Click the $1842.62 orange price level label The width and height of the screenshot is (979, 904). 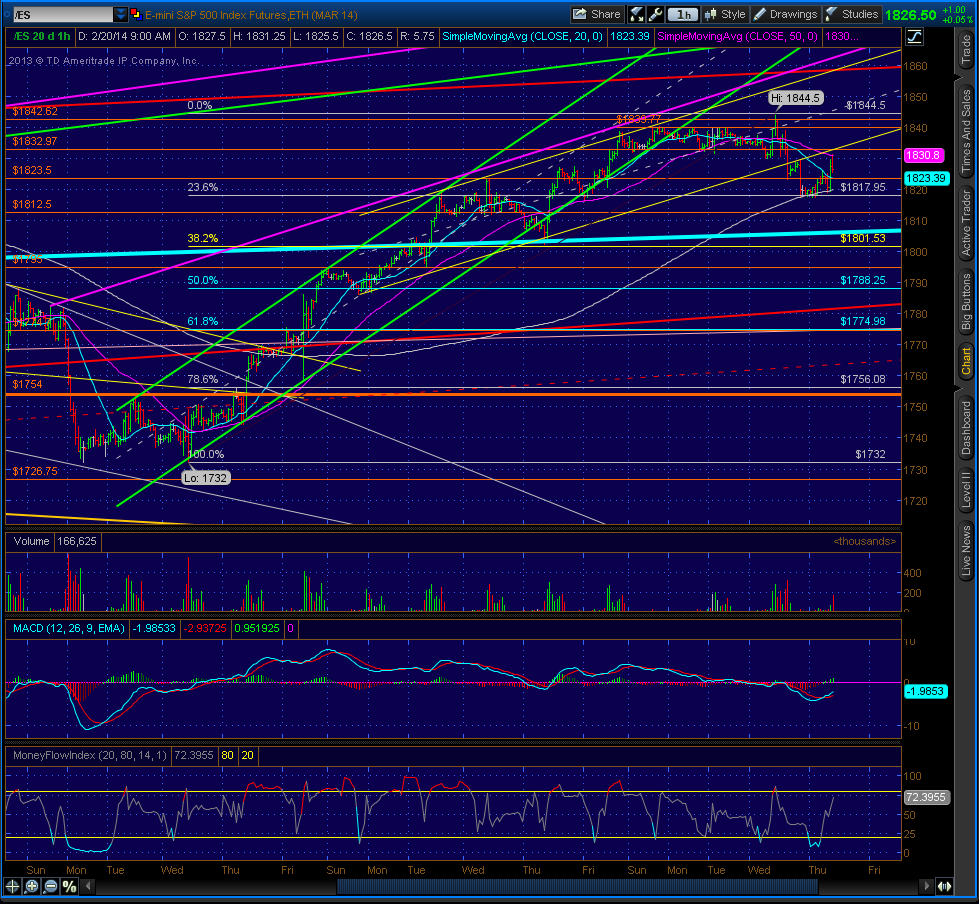click(35, 112)
